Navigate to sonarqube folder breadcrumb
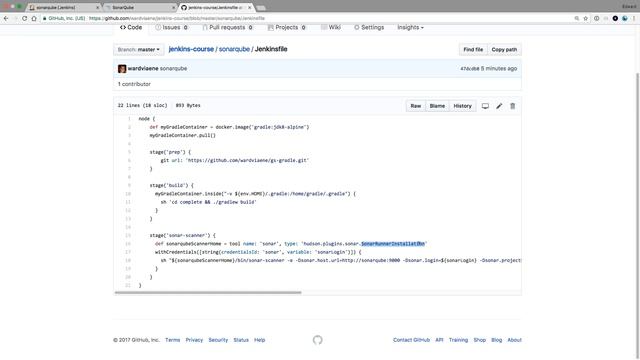 [234, 49]
